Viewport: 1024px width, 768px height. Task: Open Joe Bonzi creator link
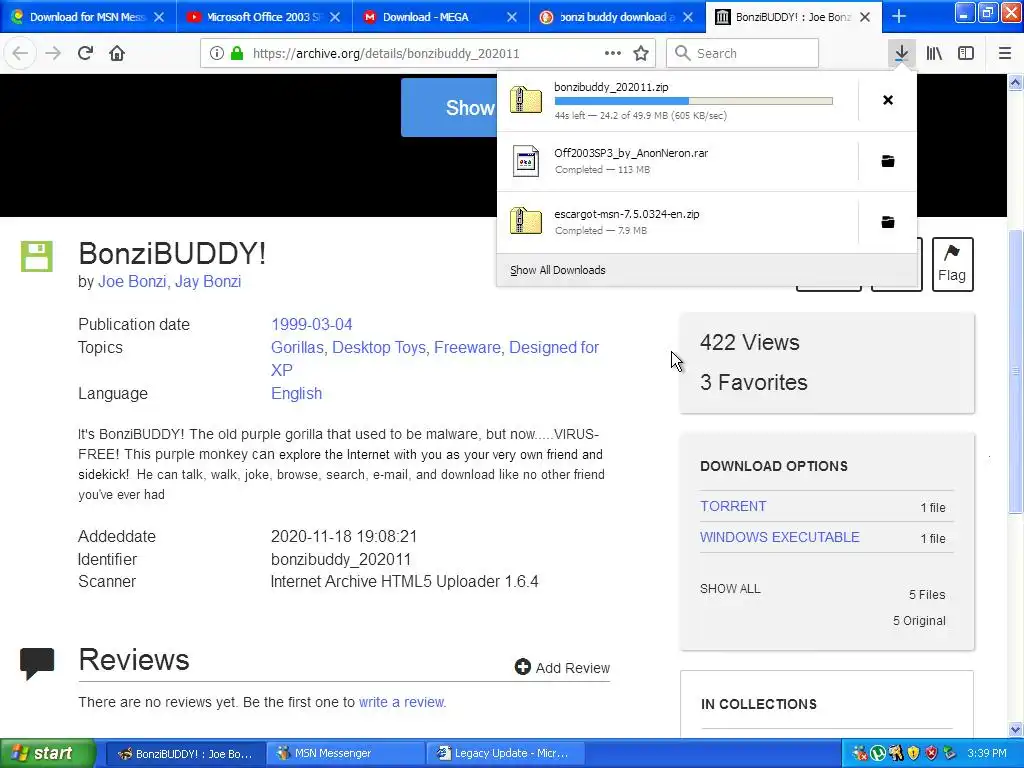132,281
